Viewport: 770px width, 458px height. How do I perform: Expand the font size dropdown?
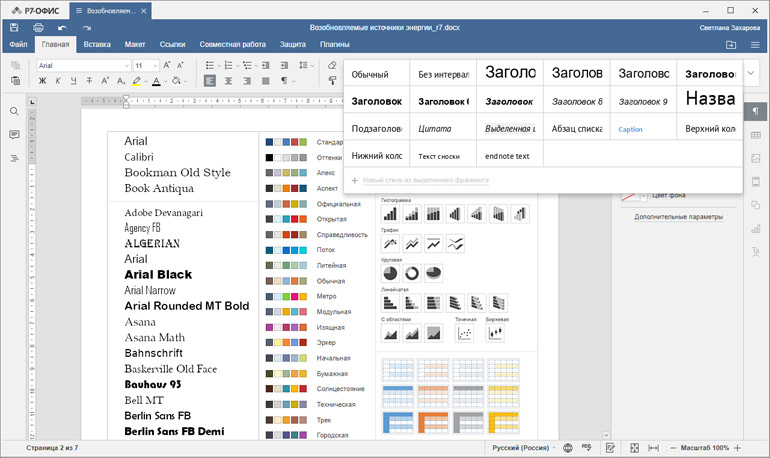[153, 65]
